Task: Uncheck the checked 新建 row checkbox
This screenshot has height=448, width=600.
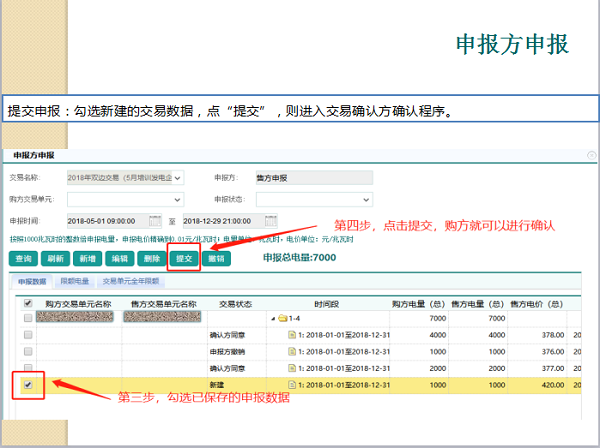Action: tap(28, 384)
